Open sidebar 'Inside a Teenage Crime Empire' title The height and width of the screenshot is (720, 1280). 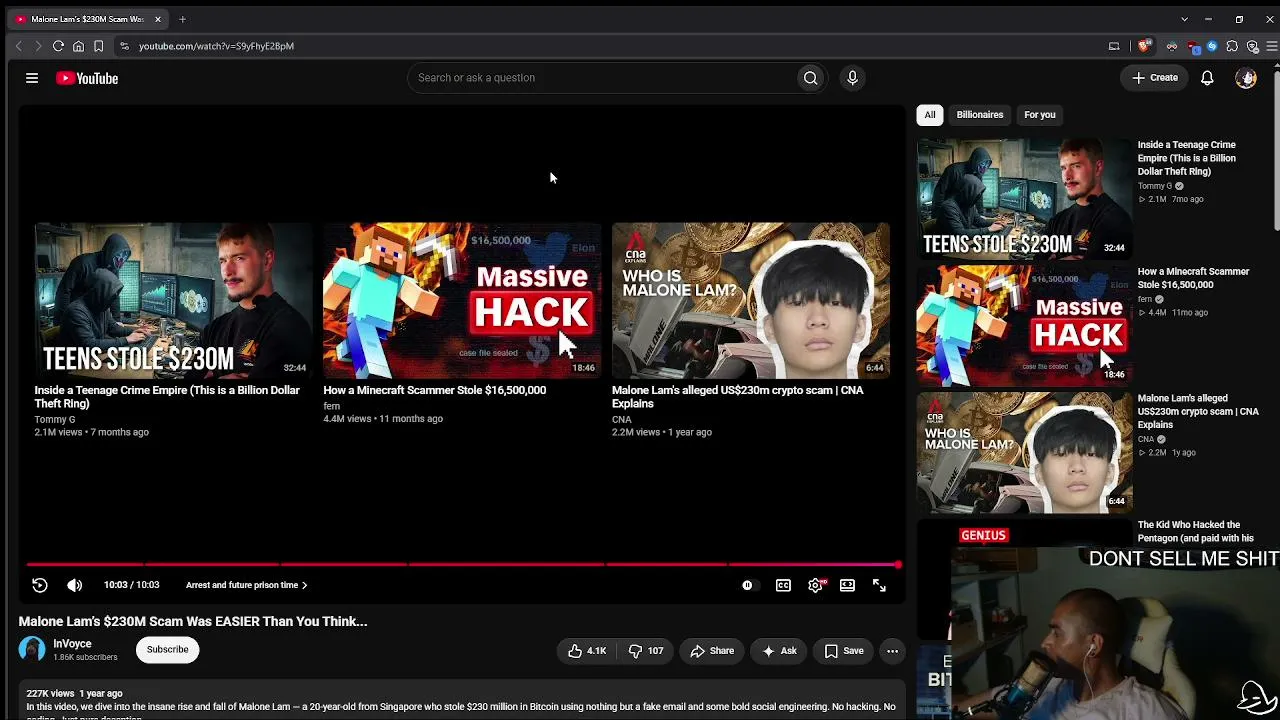[1187, 158]
